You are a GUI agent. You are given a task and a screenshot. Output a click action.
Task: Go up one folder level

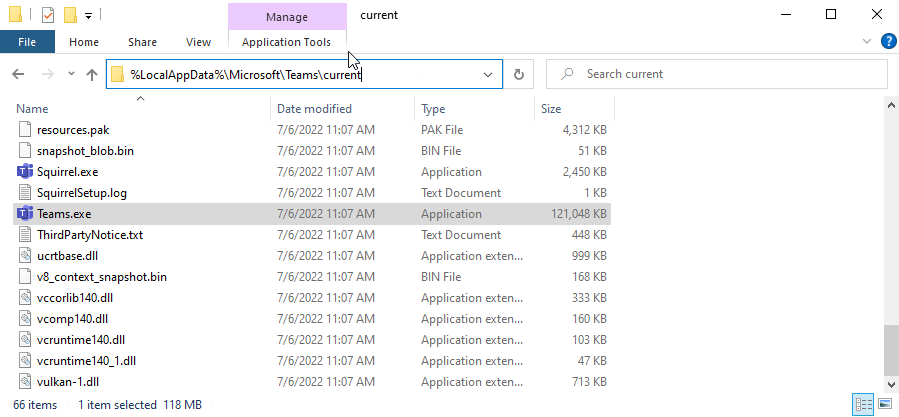click(x=92, y=74)
